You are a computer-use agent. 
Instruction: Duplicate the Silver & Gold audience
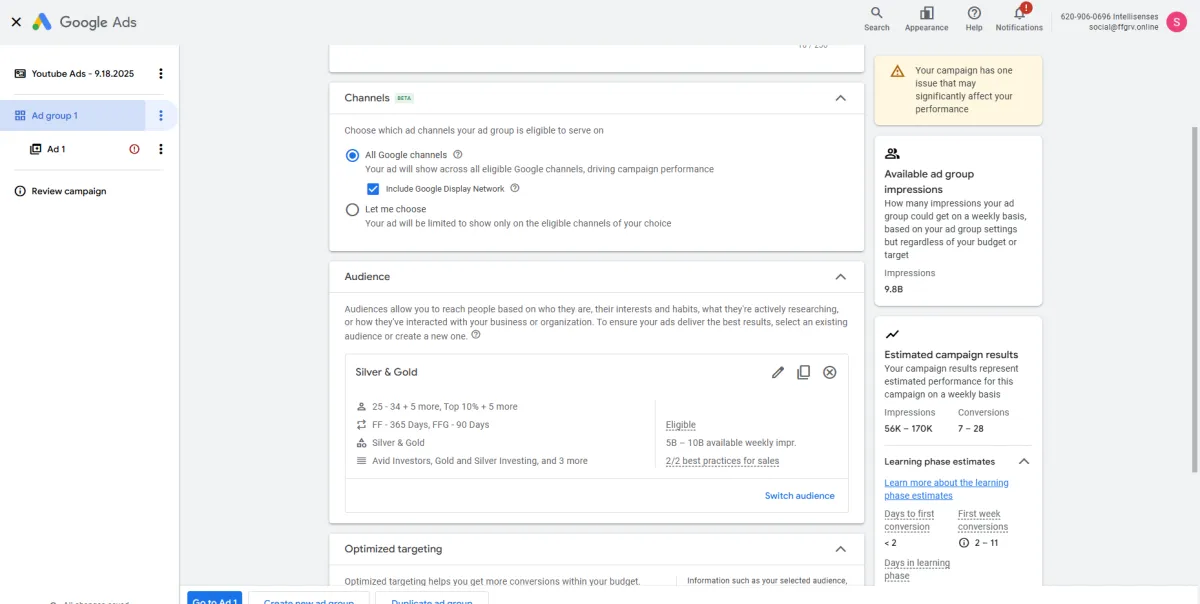[x=803, y=372]
